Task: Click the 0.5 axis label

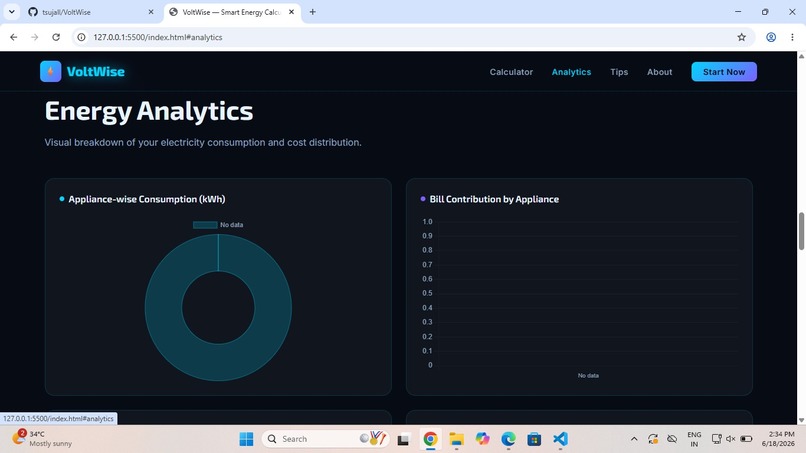Action: pos(427,293)
